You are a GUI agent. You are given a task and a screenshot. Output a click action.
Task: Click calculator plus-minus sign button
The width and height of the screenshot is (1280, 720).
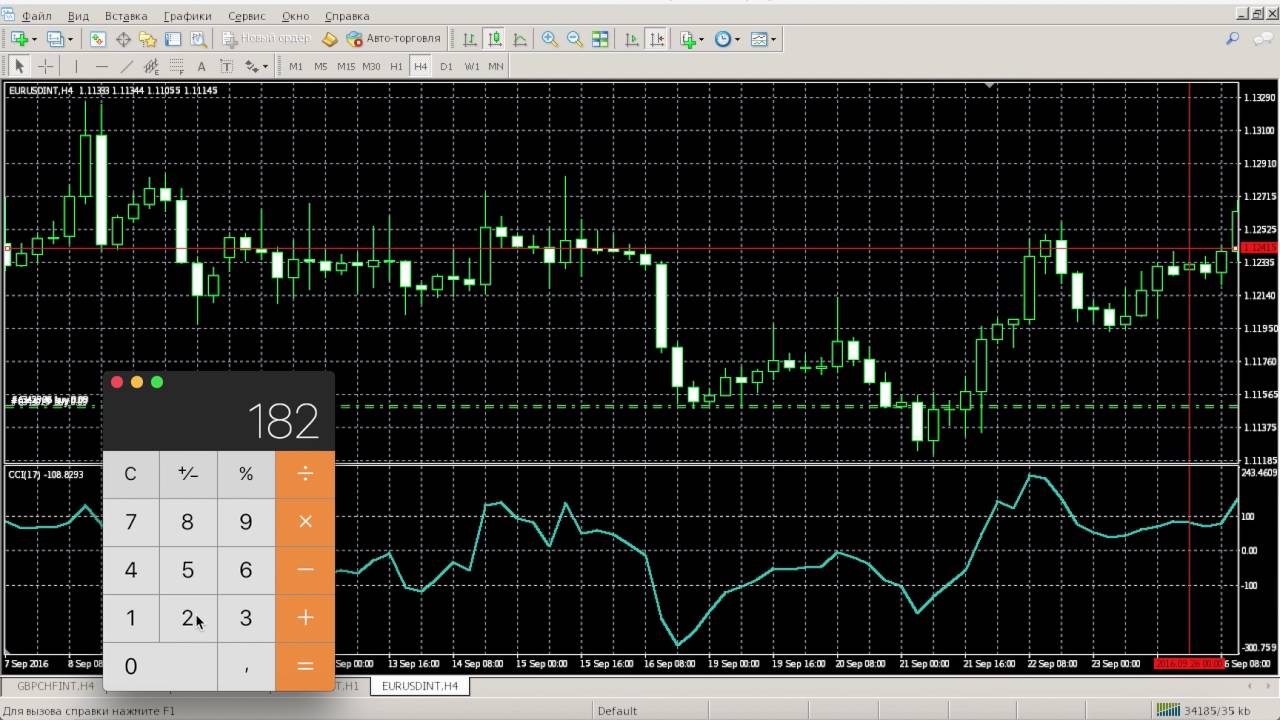pos(188,474)
